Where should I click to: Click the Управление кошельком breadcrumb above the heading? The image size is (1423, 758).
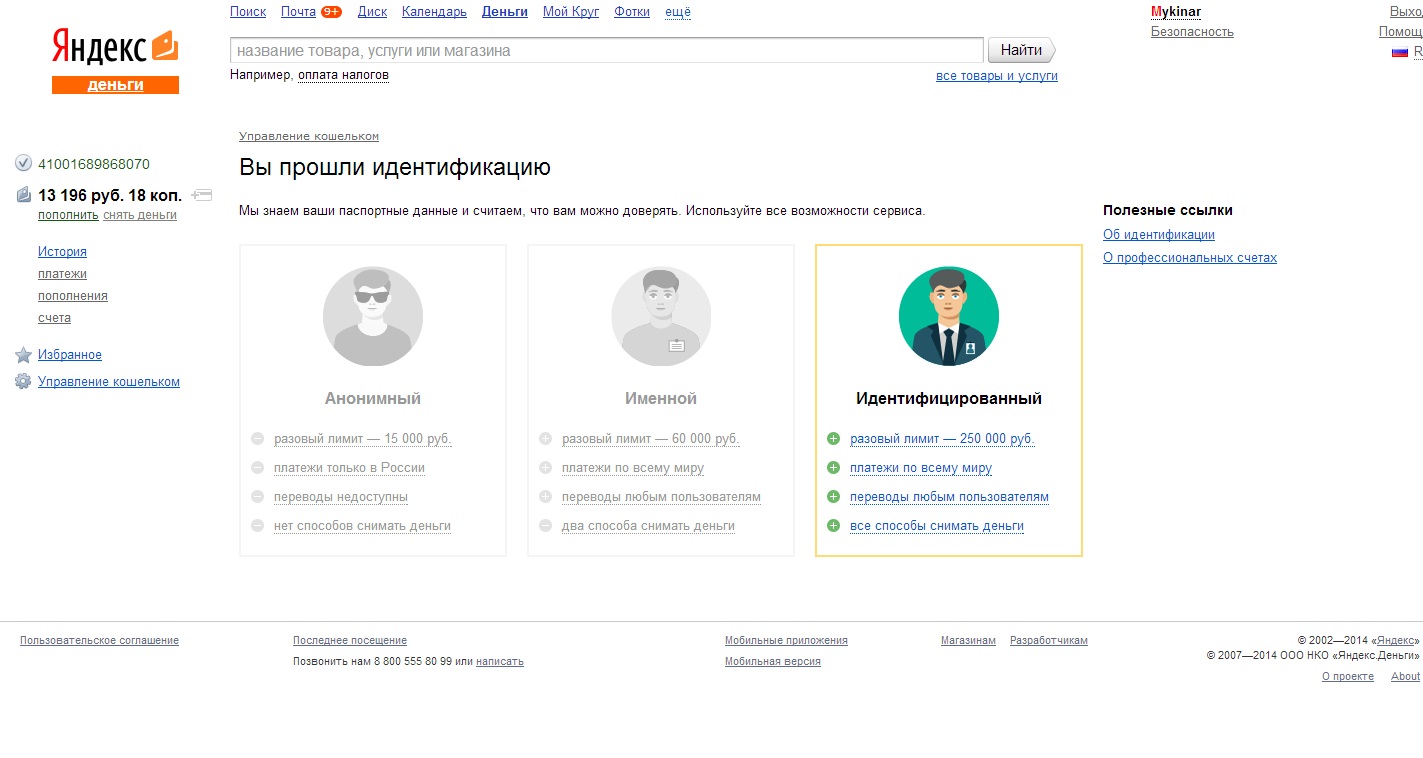(309, 136)
